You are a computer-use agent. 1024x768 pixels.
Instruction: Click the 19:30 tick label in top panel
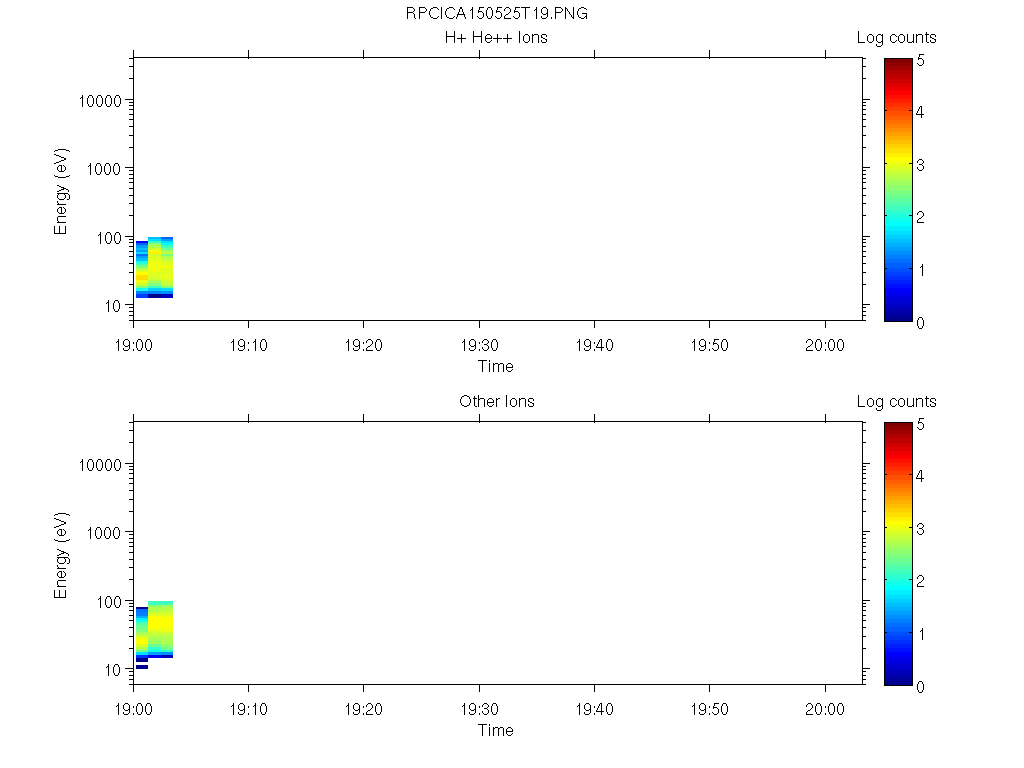(479, 345)
